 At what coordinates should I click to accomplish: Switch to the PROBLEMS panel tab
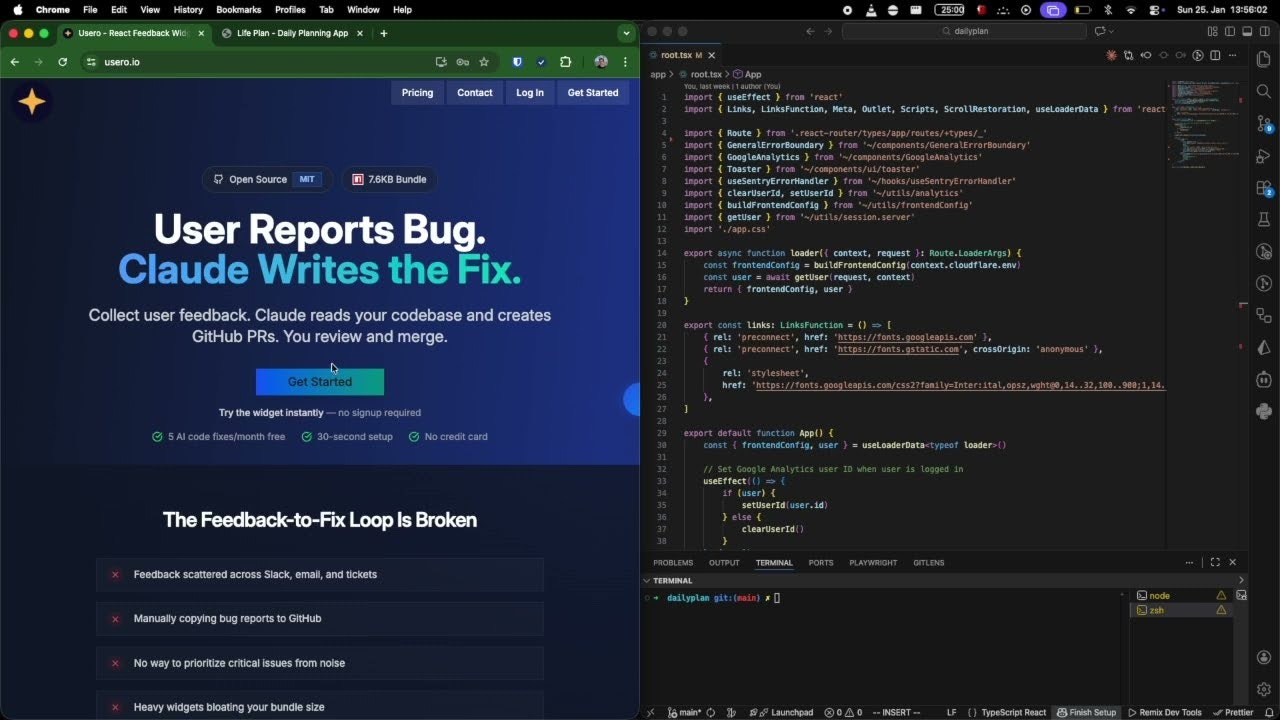(673, 563)
